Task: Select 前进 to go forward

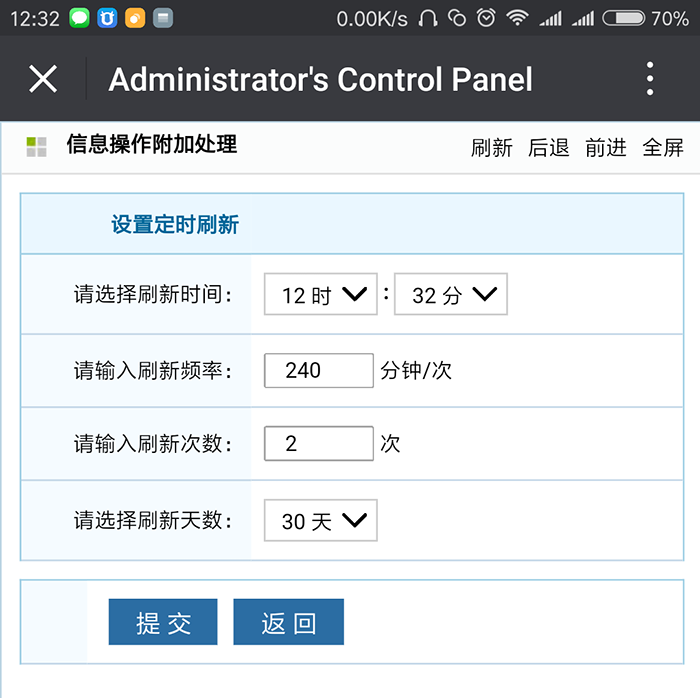Action: click(x=606, y=148)
